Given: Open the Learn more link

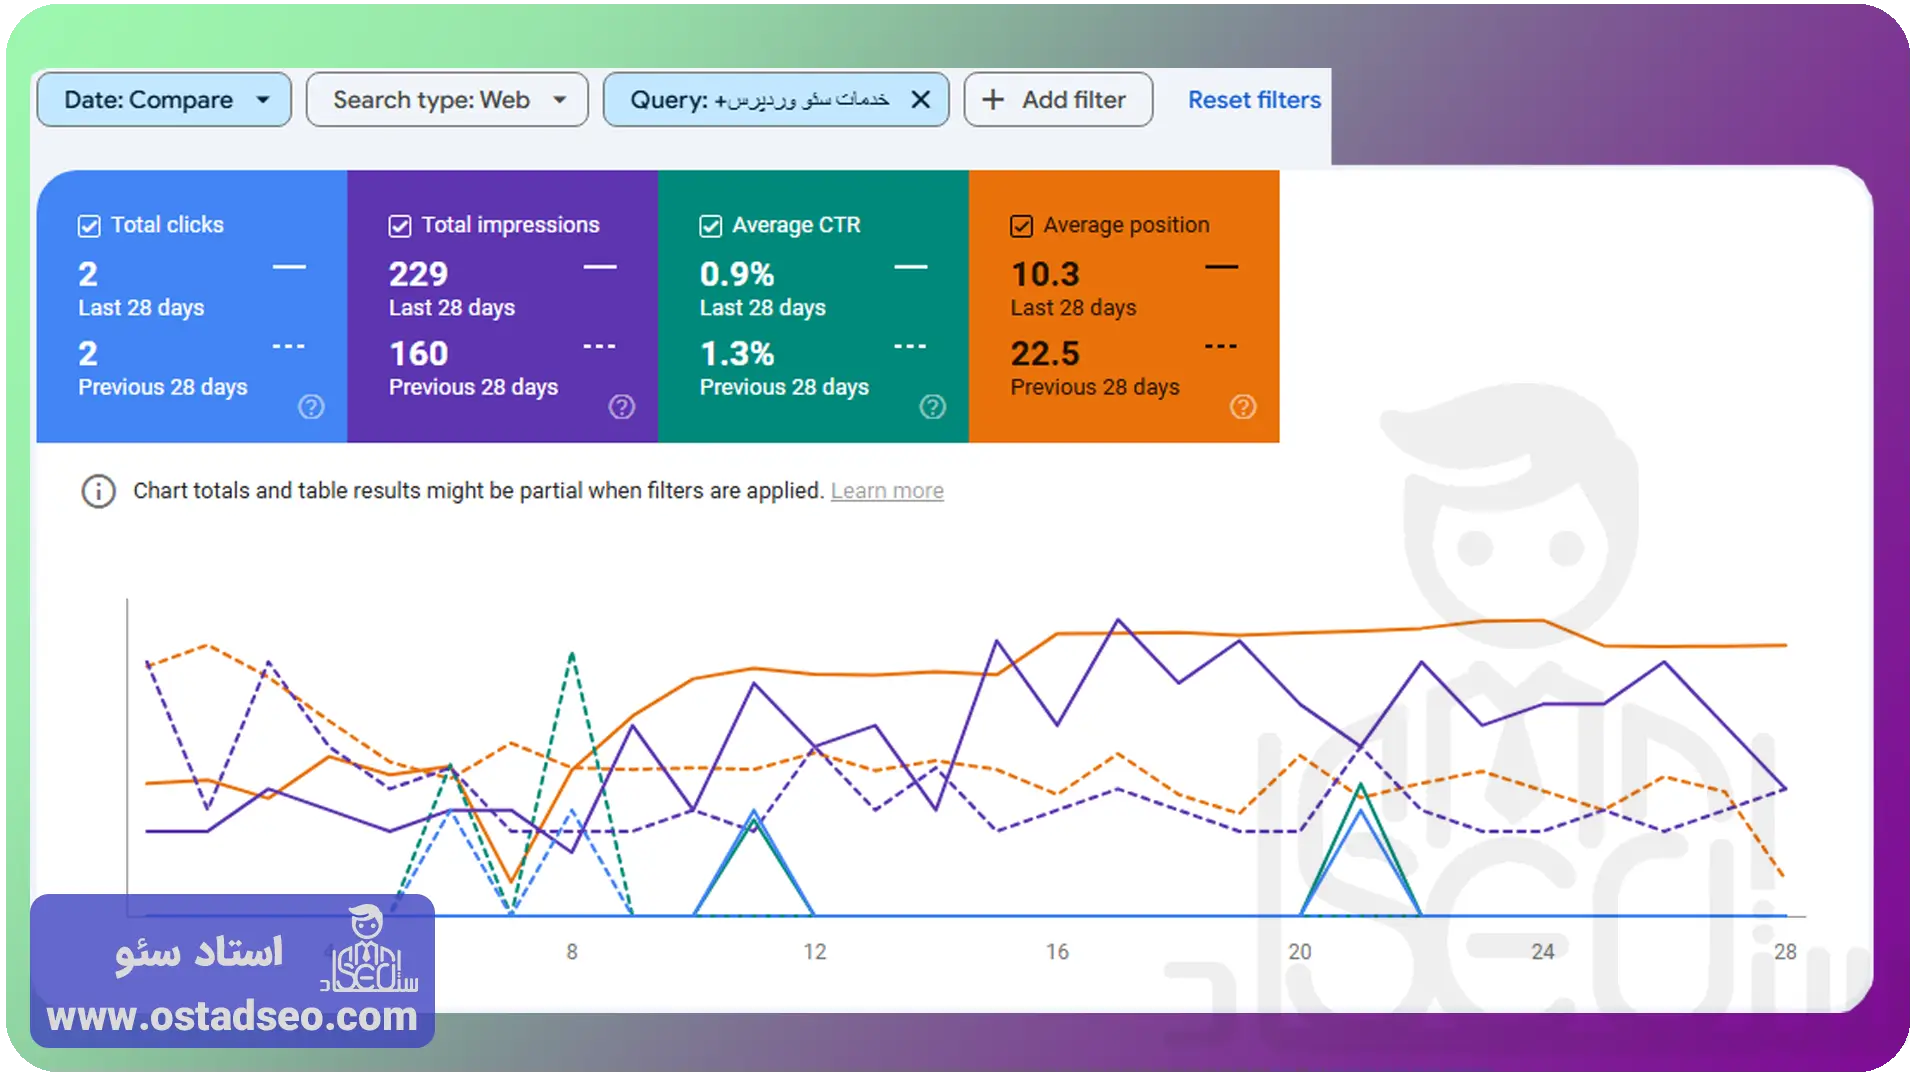Looking at the screenshot, I should tap(887, 491).
